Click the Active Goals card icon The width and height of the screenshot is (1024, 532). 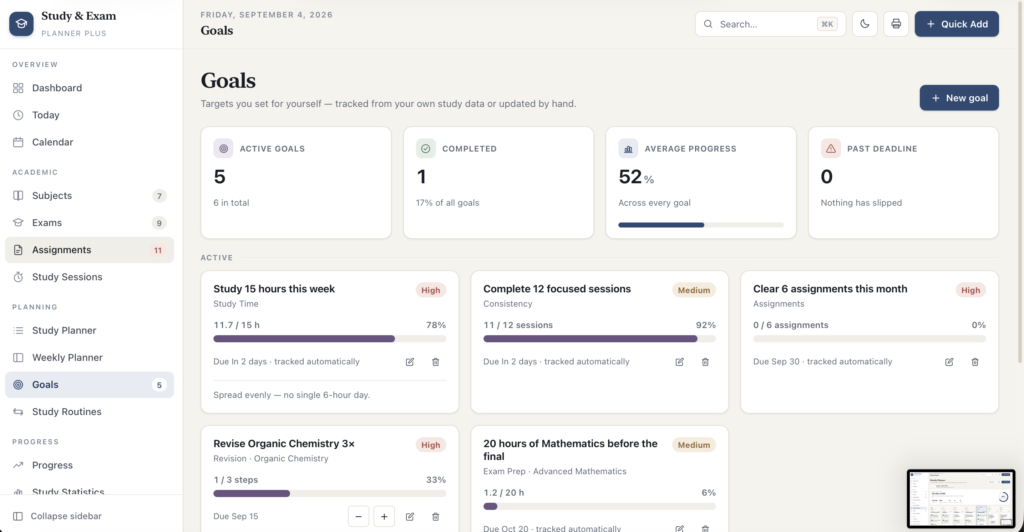[223, 148]
